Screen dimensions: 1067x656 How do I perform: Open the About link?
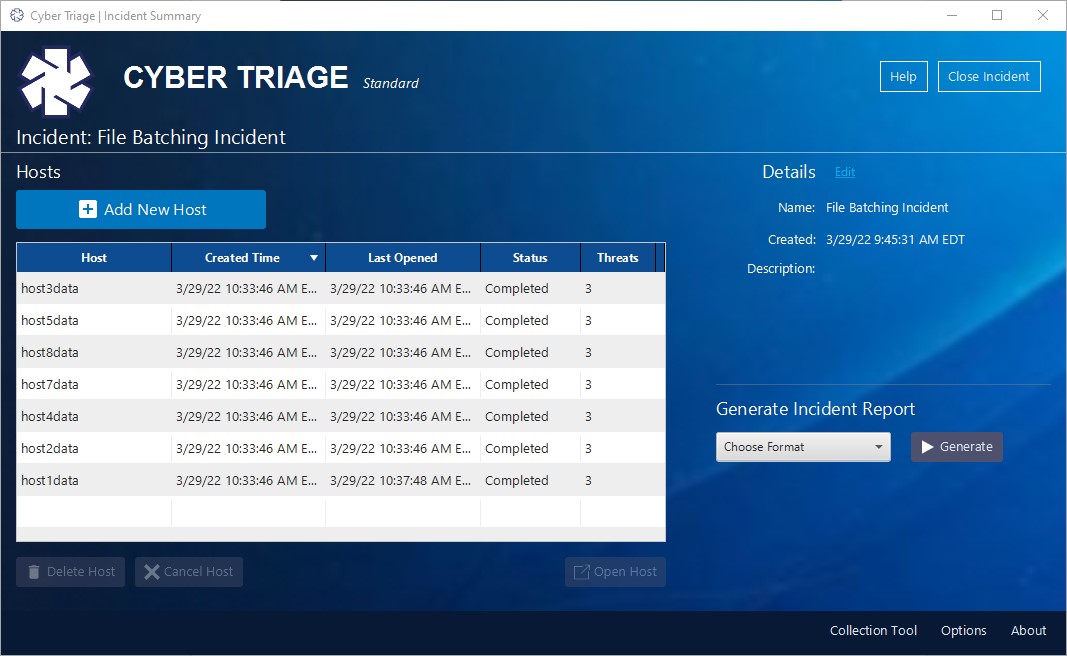click(x=1028, y=631)
